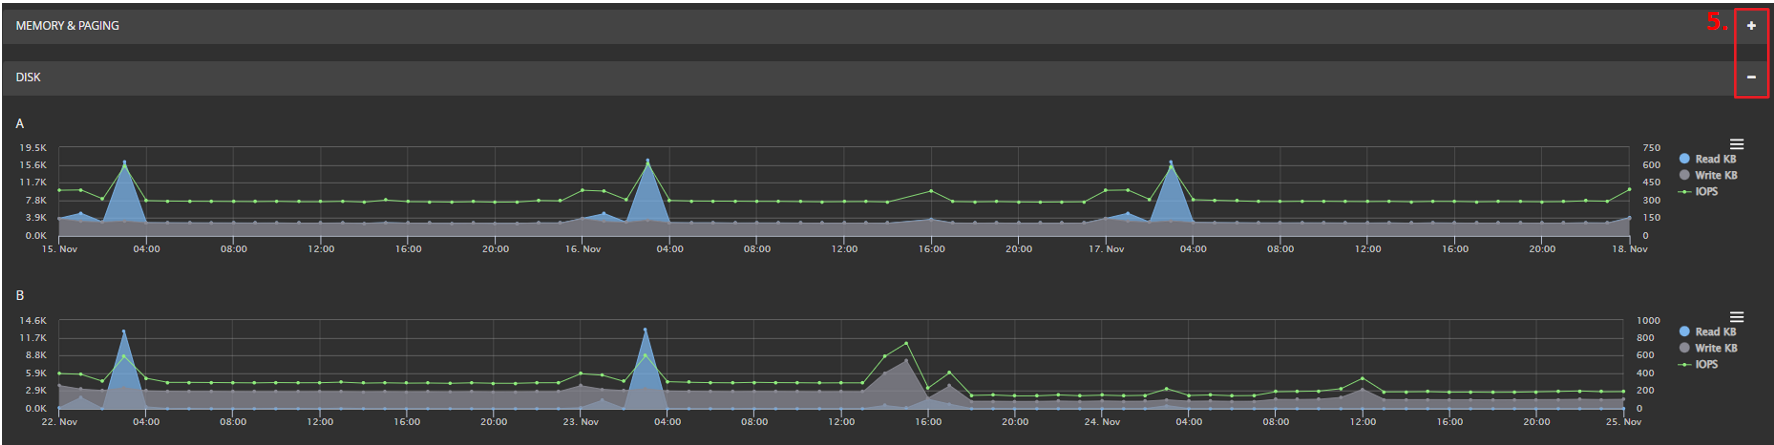1774x445 pixels.
Task: Hide IOPS line in chart B legend
Action: (x=1706, y=364)
